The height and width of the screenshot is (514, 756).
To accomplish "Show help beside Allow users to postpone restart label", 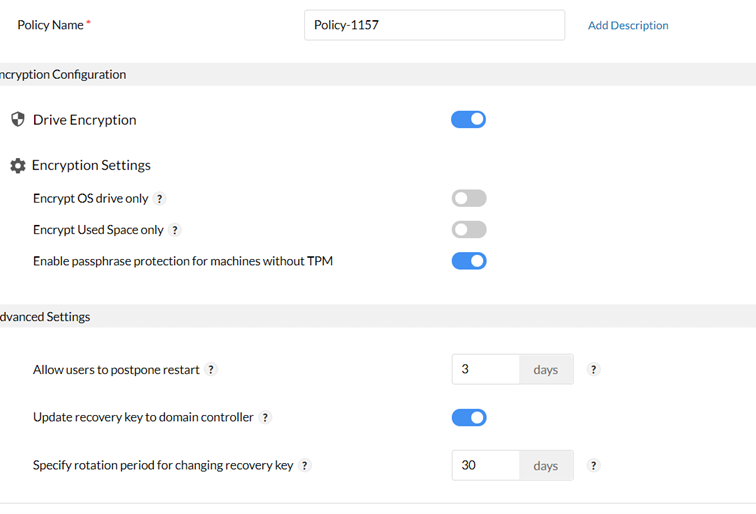I will click(210, 370).
